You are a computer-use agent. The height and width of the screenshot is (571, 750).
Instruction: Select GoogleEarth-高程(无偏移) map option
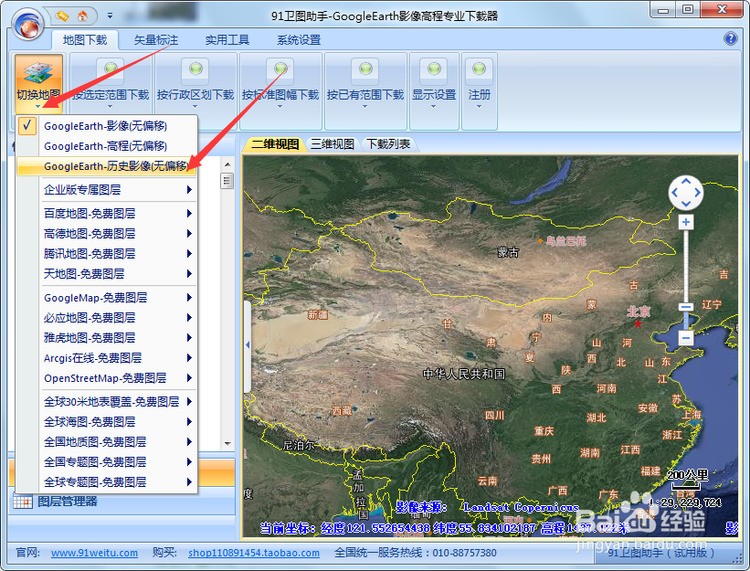click(107, 146)
